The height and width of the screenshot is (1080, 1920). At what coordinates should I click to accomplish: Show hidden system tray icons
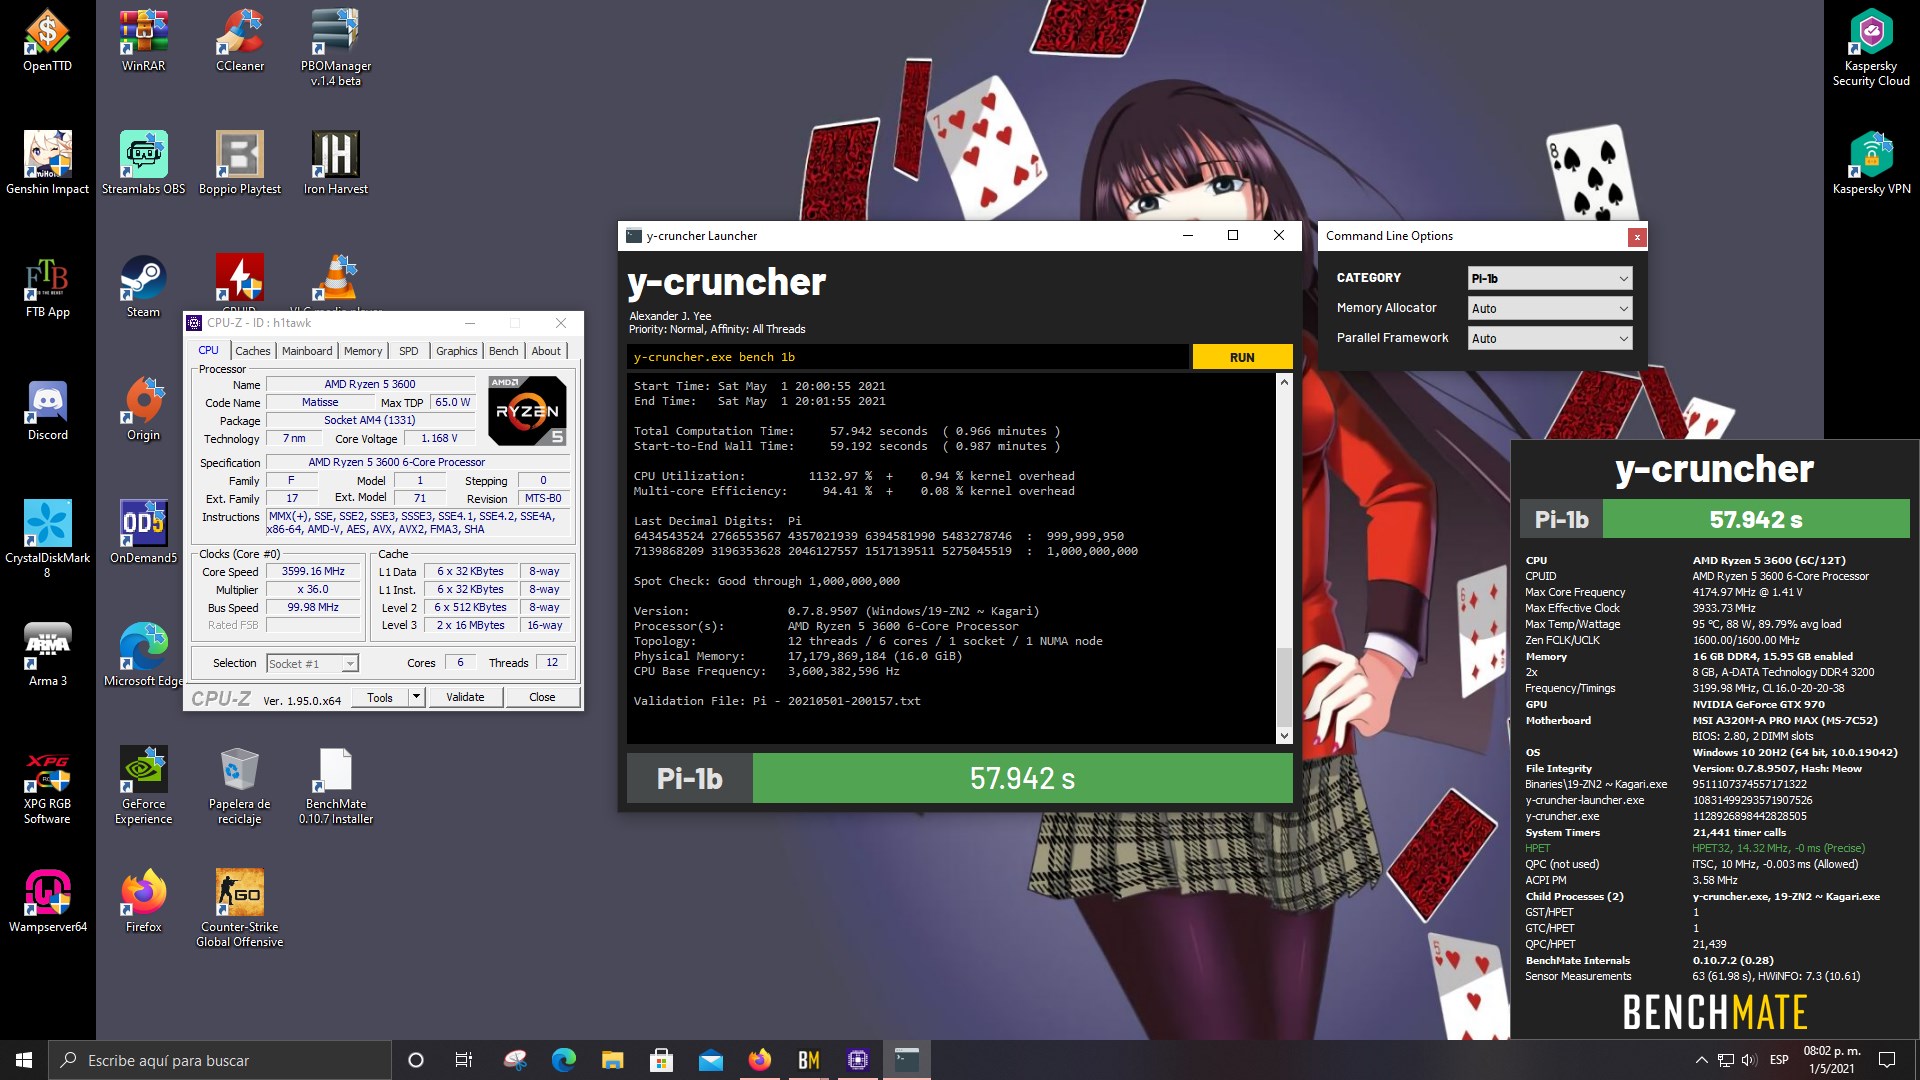tap(1701, 1060)
